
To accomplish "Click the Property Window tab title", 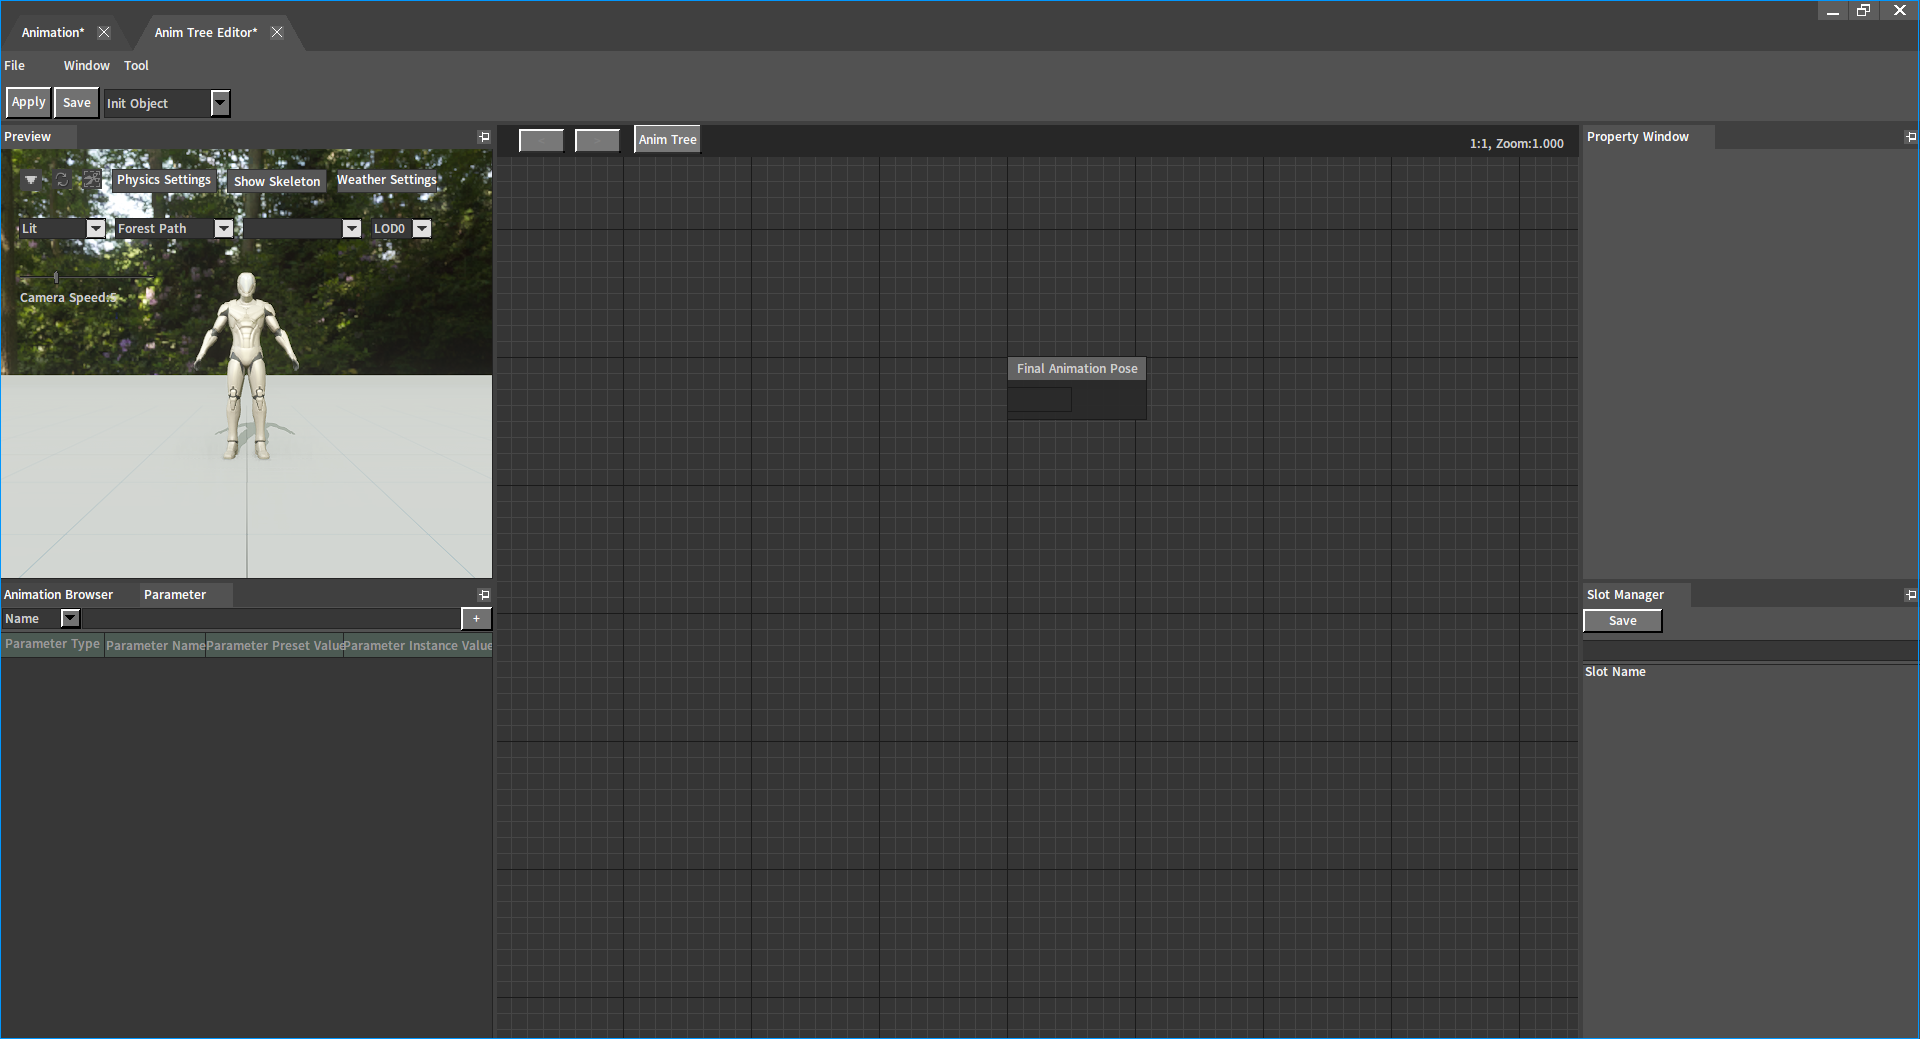I will click(1638, 137).
